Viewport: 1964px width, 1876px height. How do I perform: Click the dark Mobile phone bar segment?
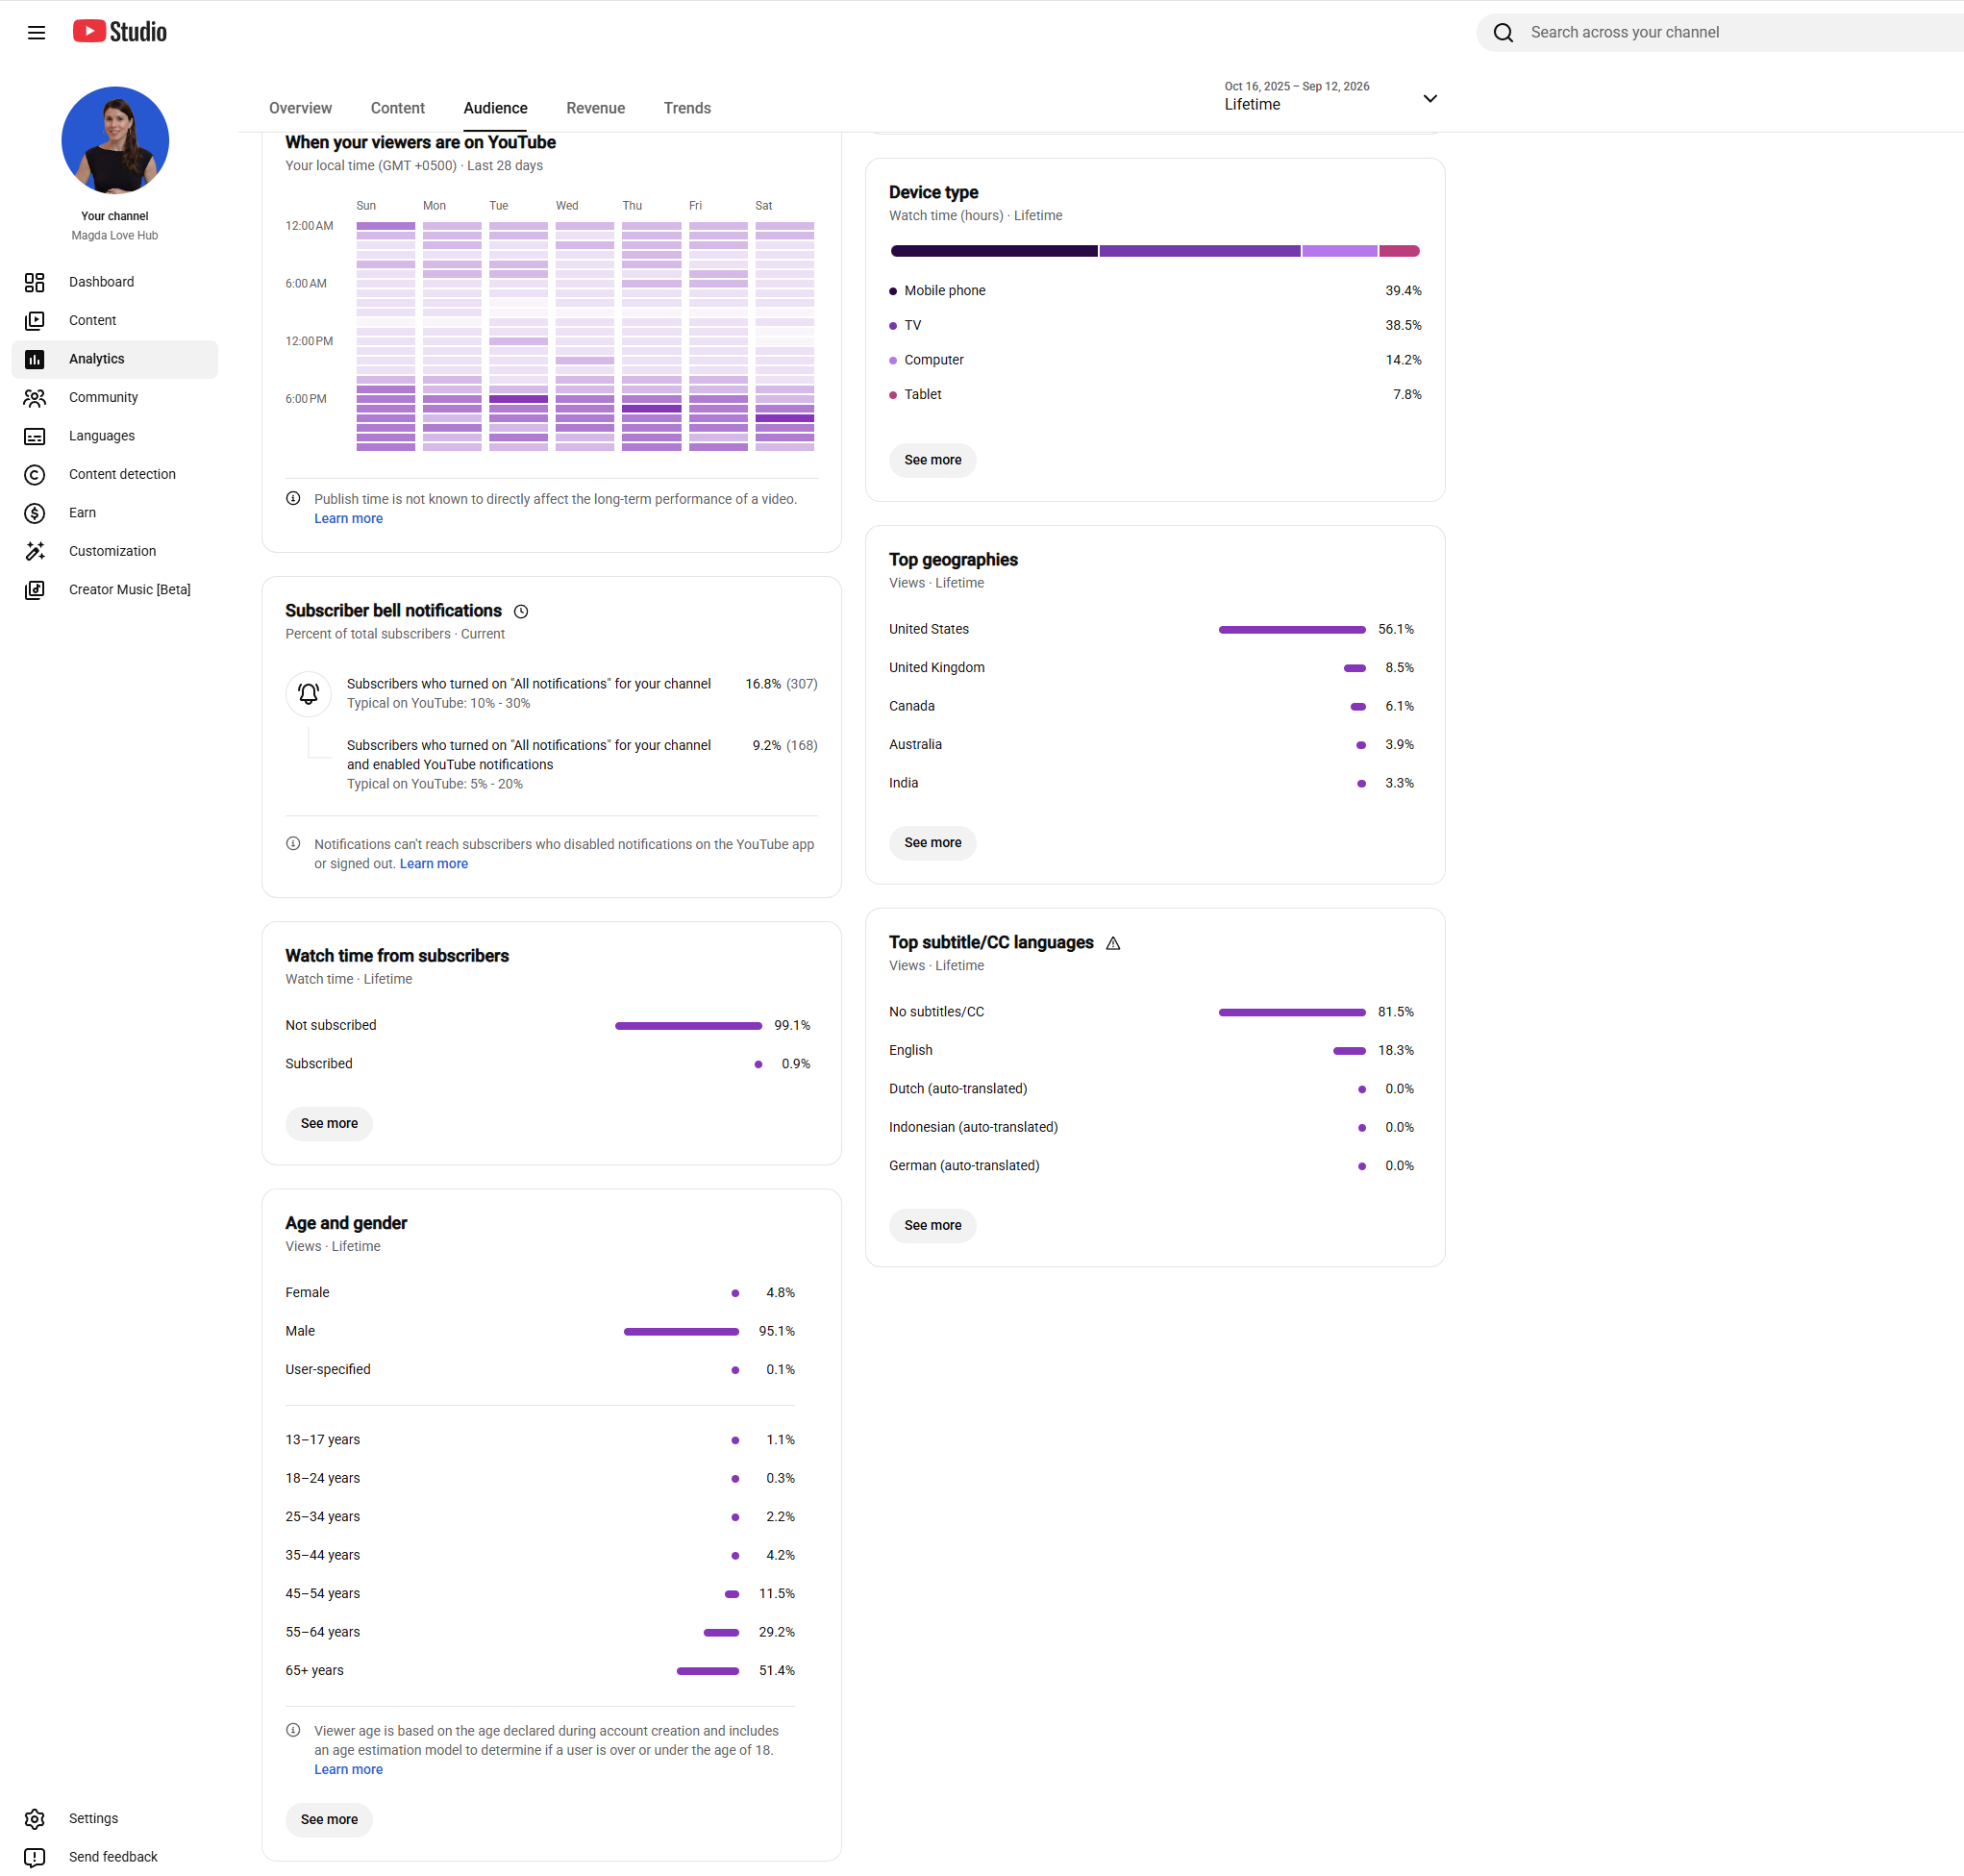[994, 251]
